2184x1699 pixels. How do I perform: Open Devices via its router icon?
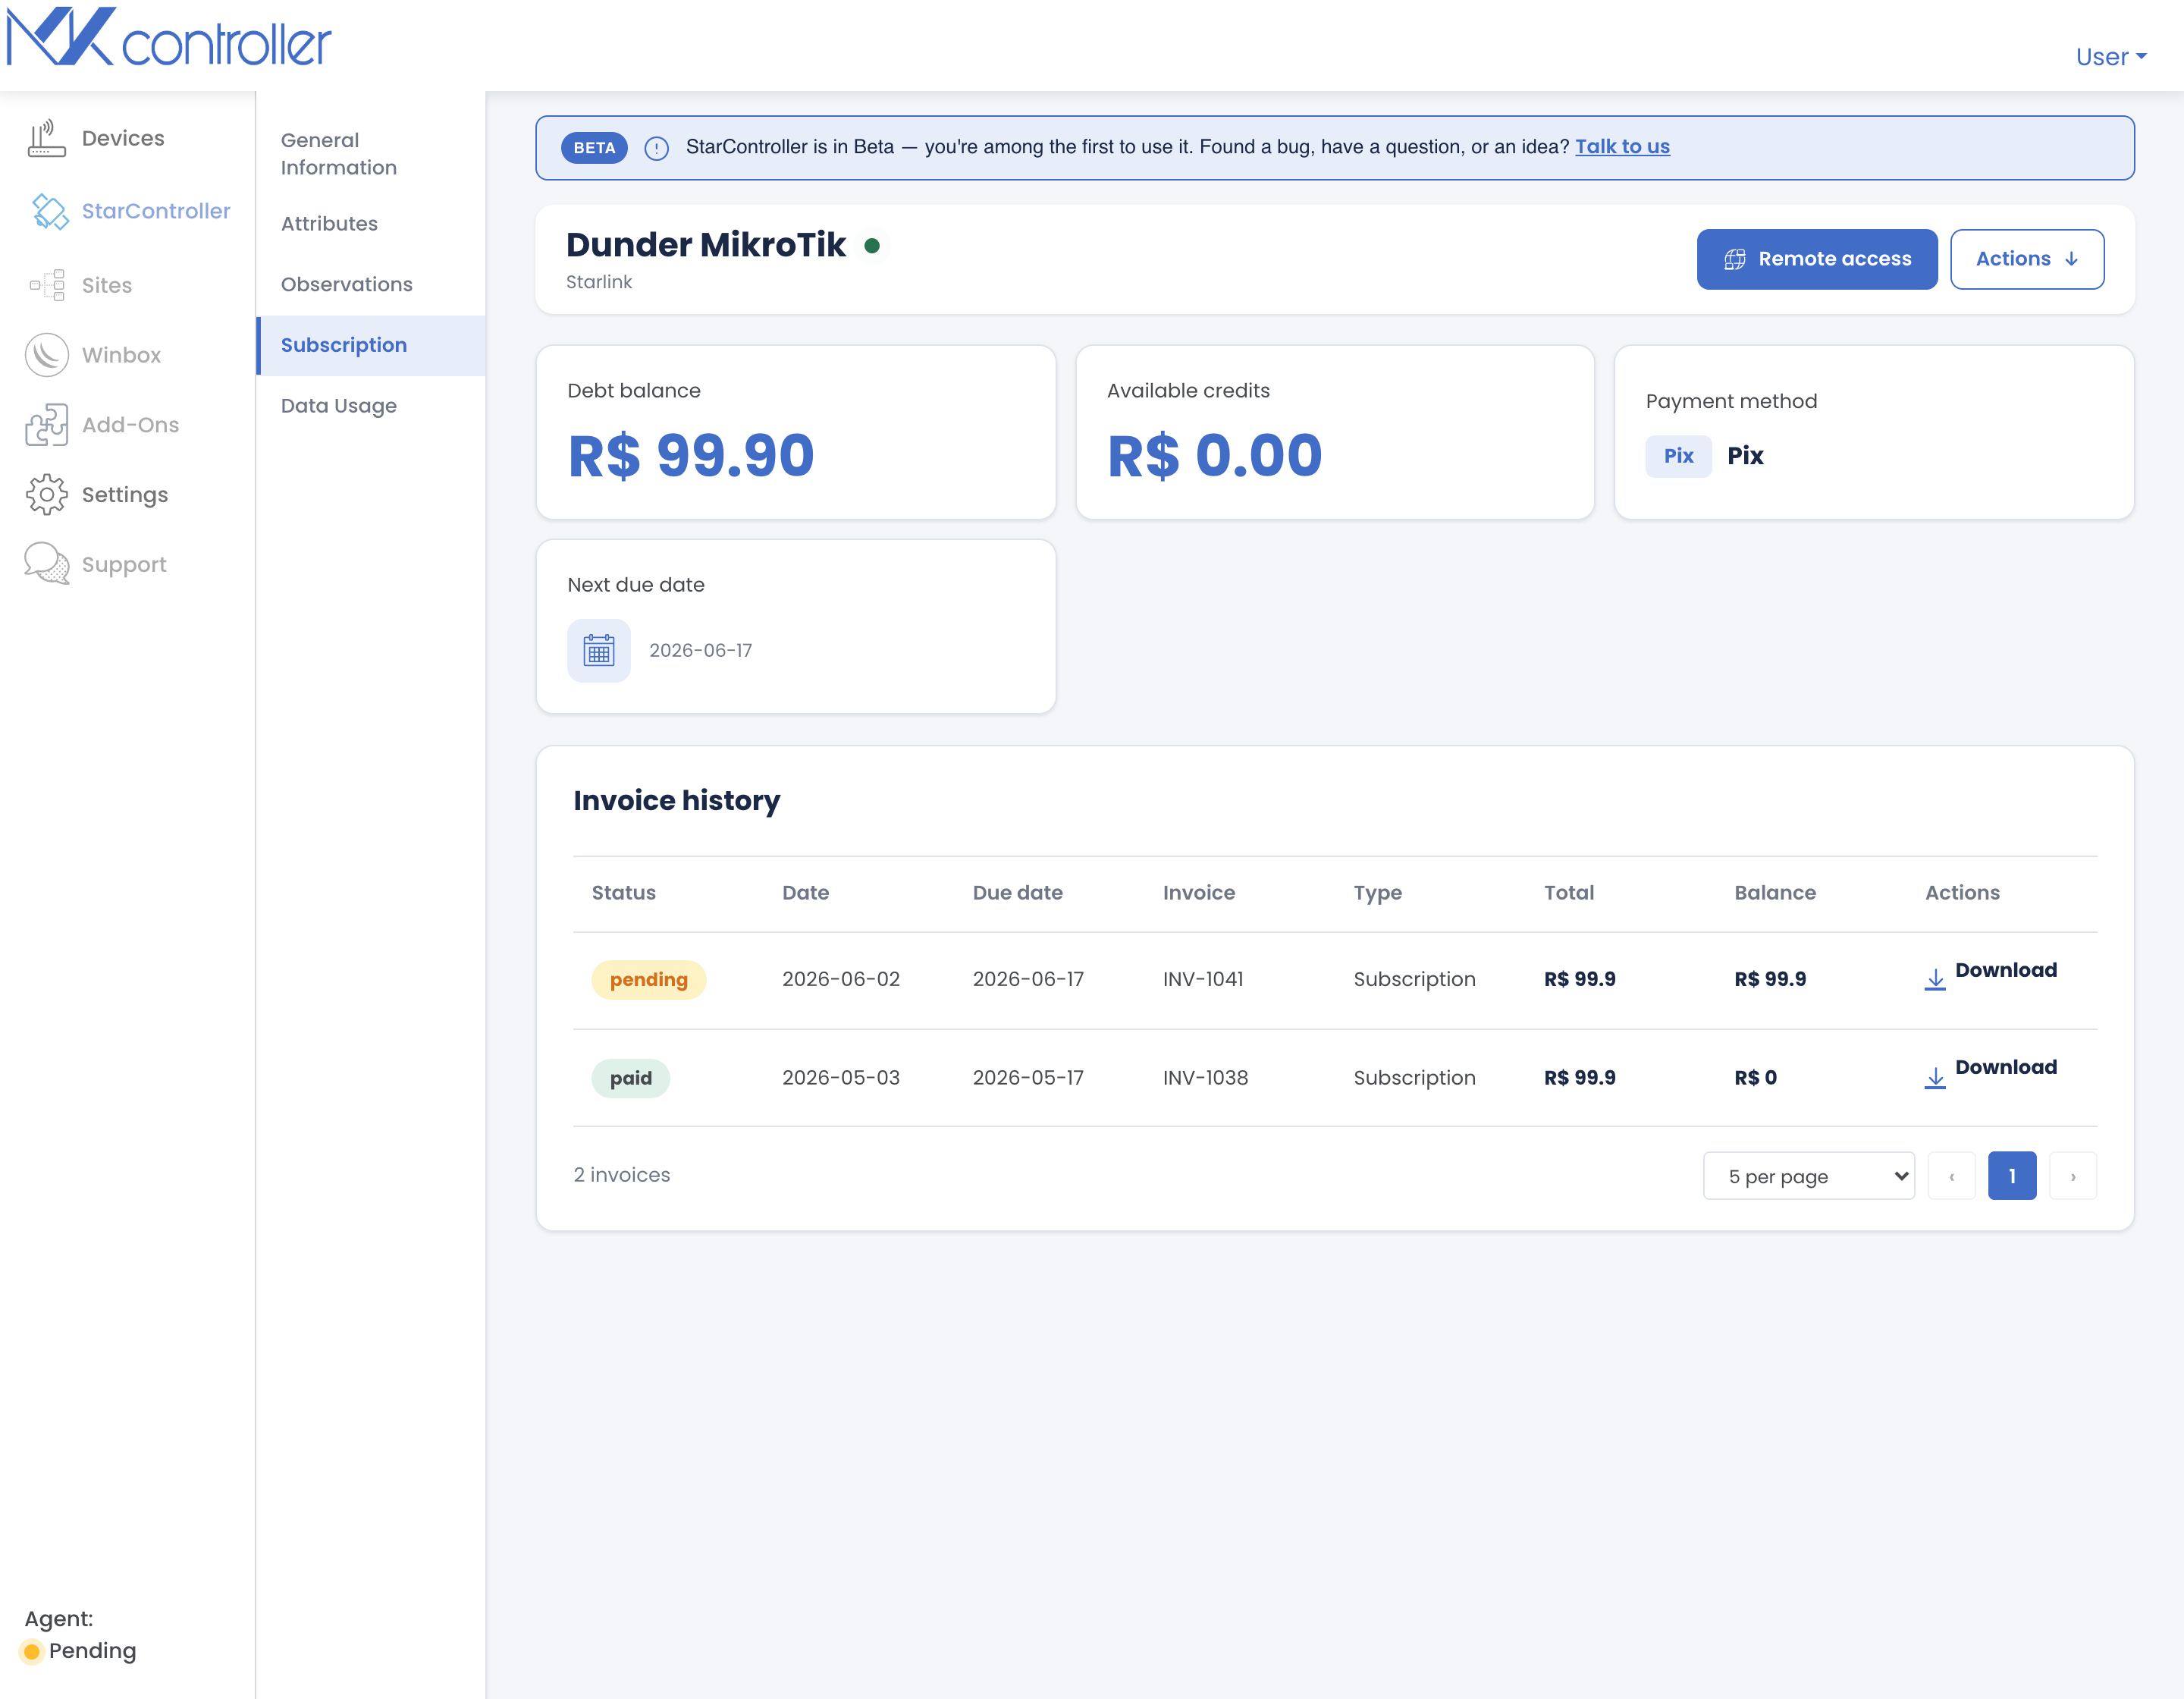[x=46, y=138]
